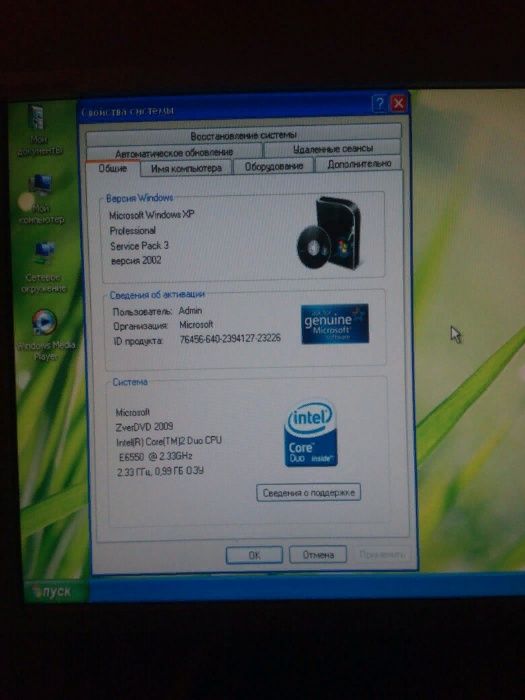
Task: Click the Intel Core Duo inside logo
Action: pos(311,434)
